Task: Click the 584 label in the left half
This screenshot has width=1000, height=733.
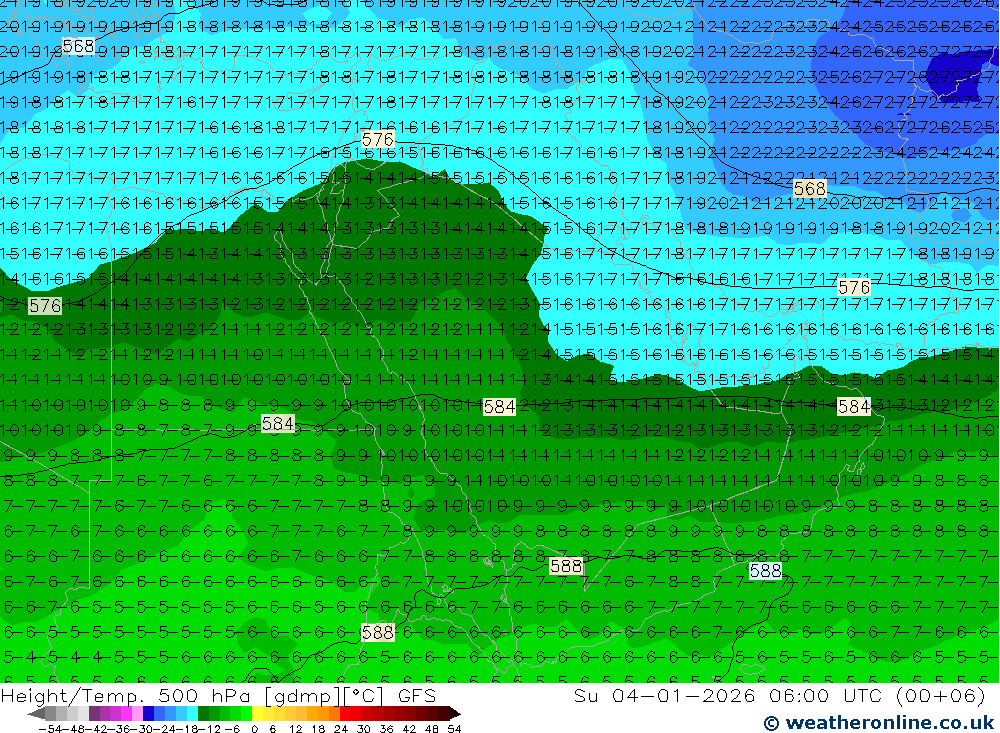Action: coord(278,423)
